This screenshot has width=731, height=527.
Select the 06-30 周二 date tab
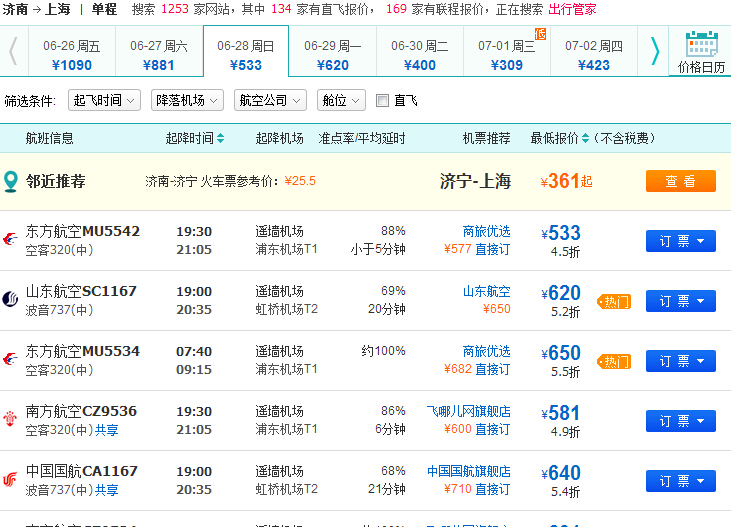(420, 51)
